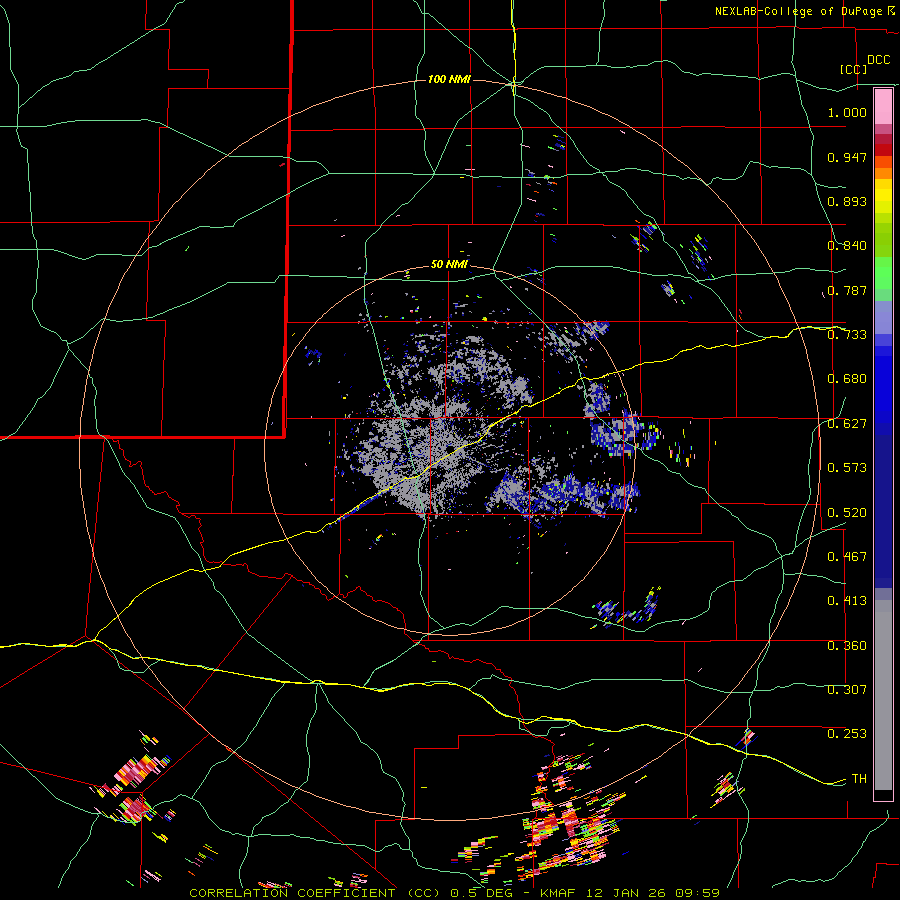Click the DCC label above the color scale

(x=879, y=60)
